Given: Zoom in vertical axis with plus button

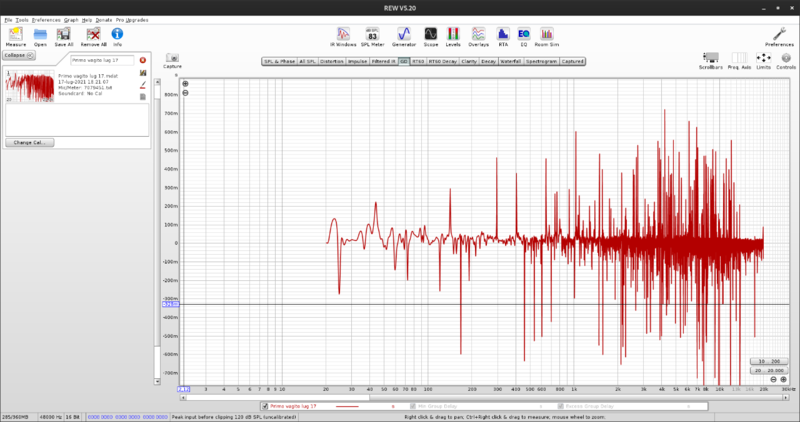Looking at the screenshot, I should click(x=185, y=83).
